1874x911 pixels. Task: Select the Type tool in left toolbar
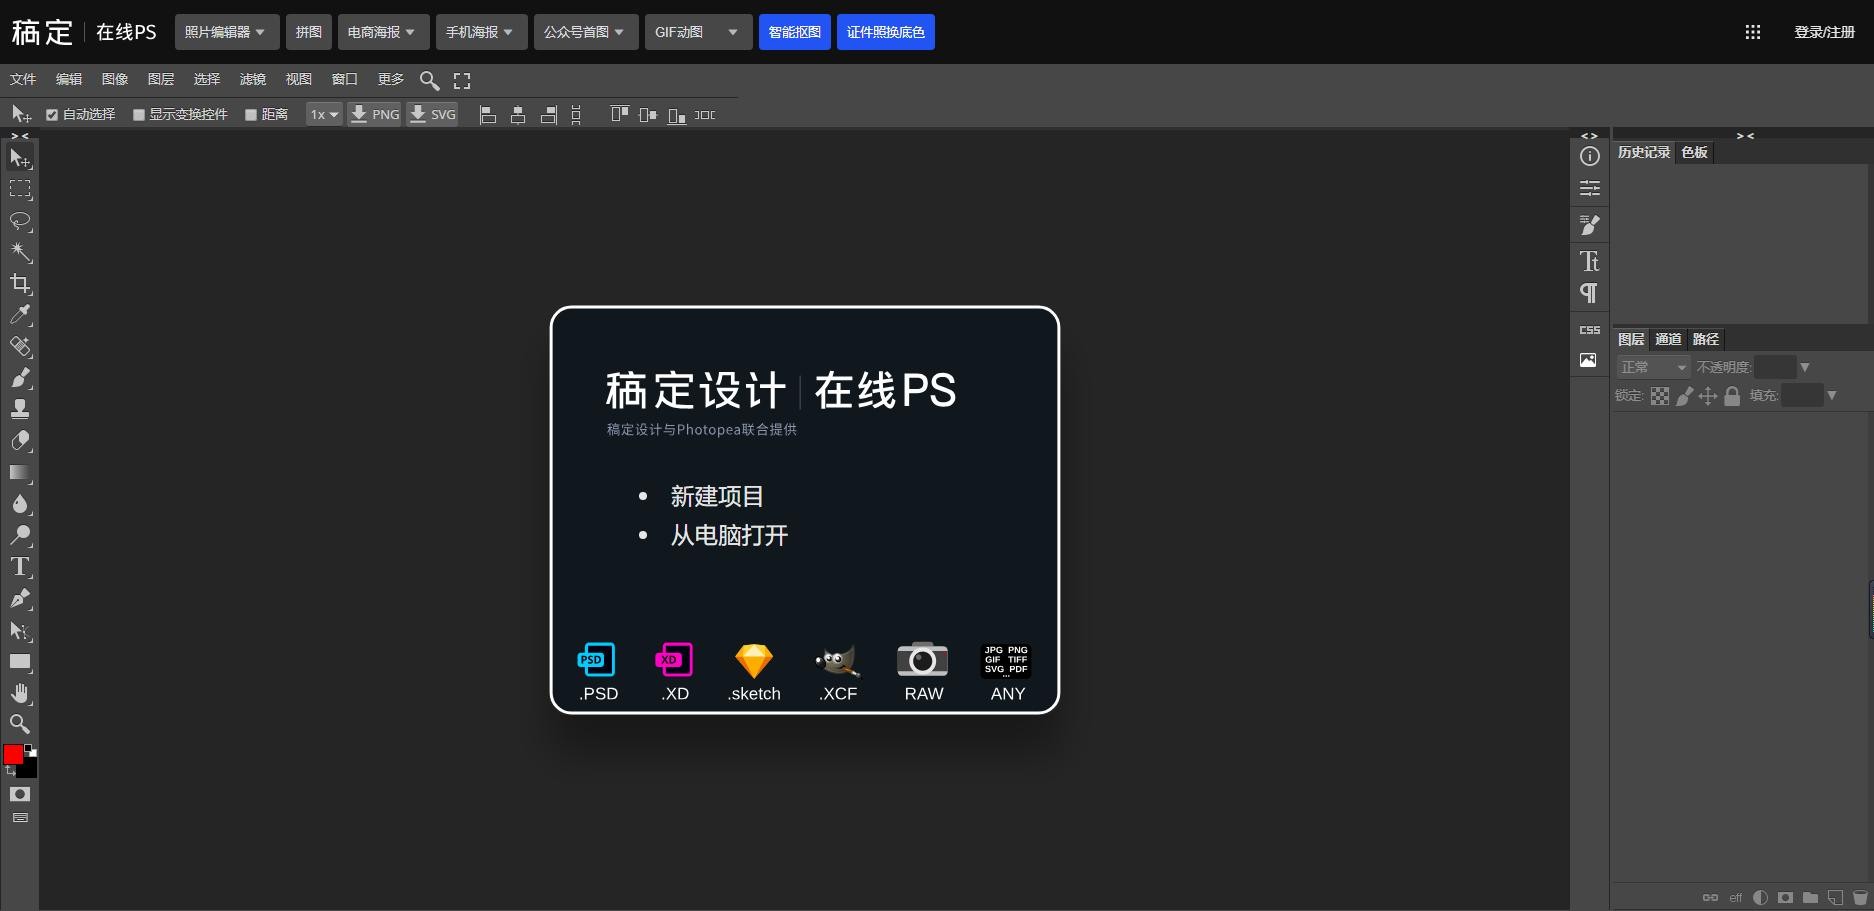click(x=20, y=567)
